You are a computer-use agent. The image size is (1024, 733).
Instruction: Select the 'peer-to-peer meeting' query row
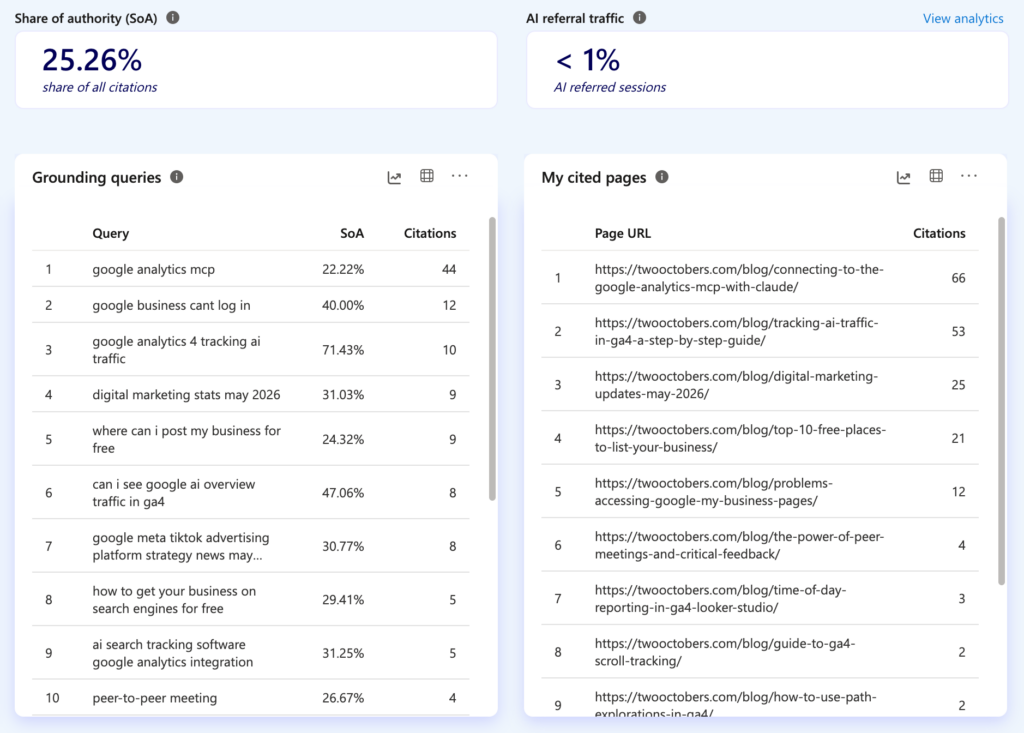251,698
